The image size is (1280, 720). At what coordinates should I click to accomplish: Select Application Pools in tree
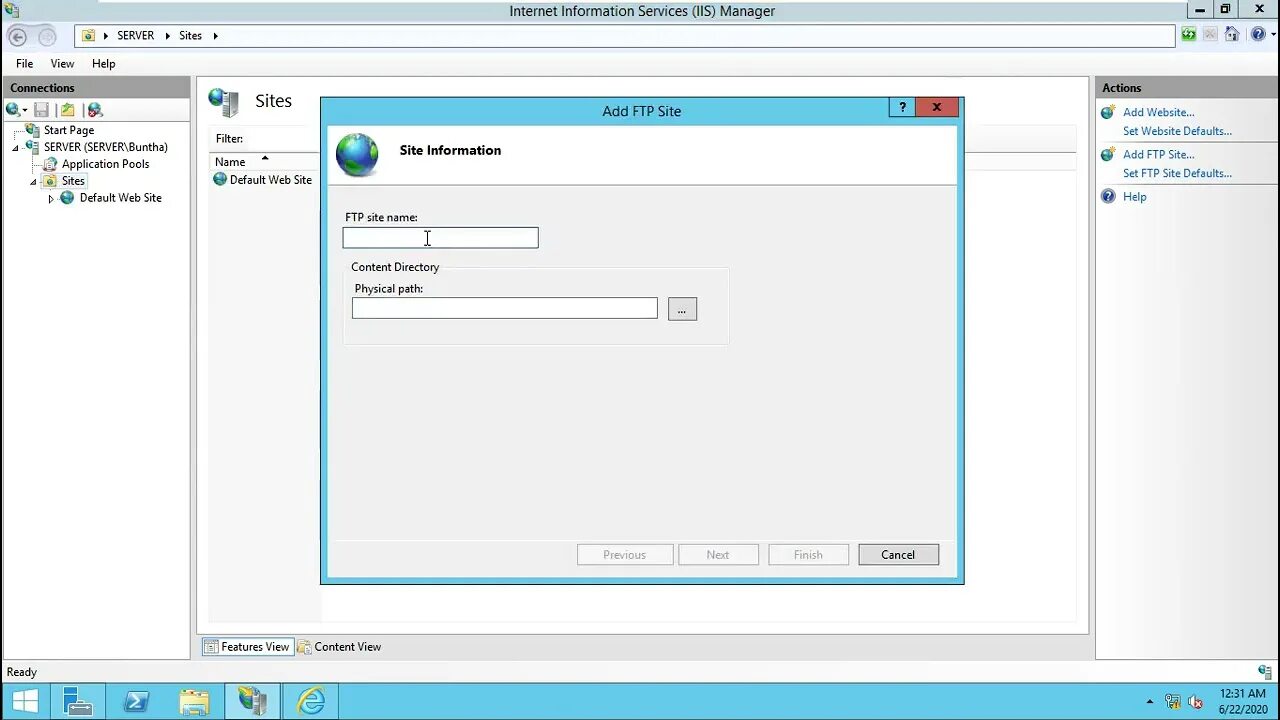tap(105, 164)
